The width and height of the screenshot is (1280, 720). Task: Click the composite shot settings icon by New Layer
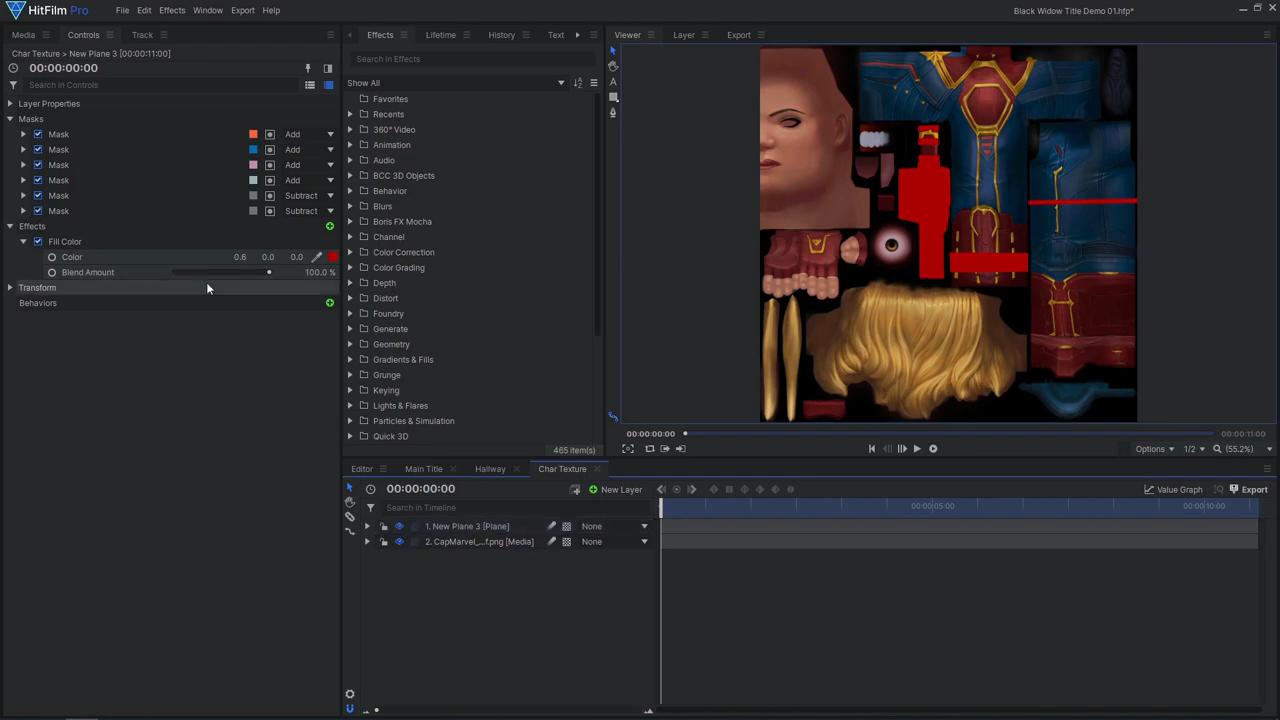pos(575,490)
